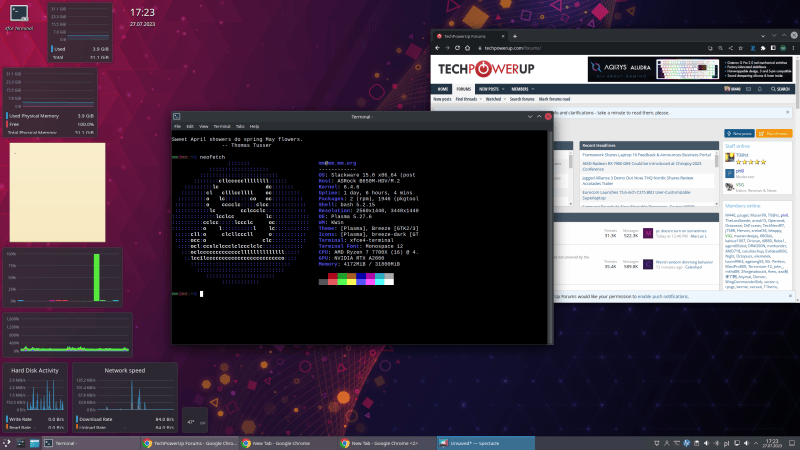This screenshot has height=450, width=800.
Task: Click the terminal window vertical scrollbar
Action: (550, 237)
